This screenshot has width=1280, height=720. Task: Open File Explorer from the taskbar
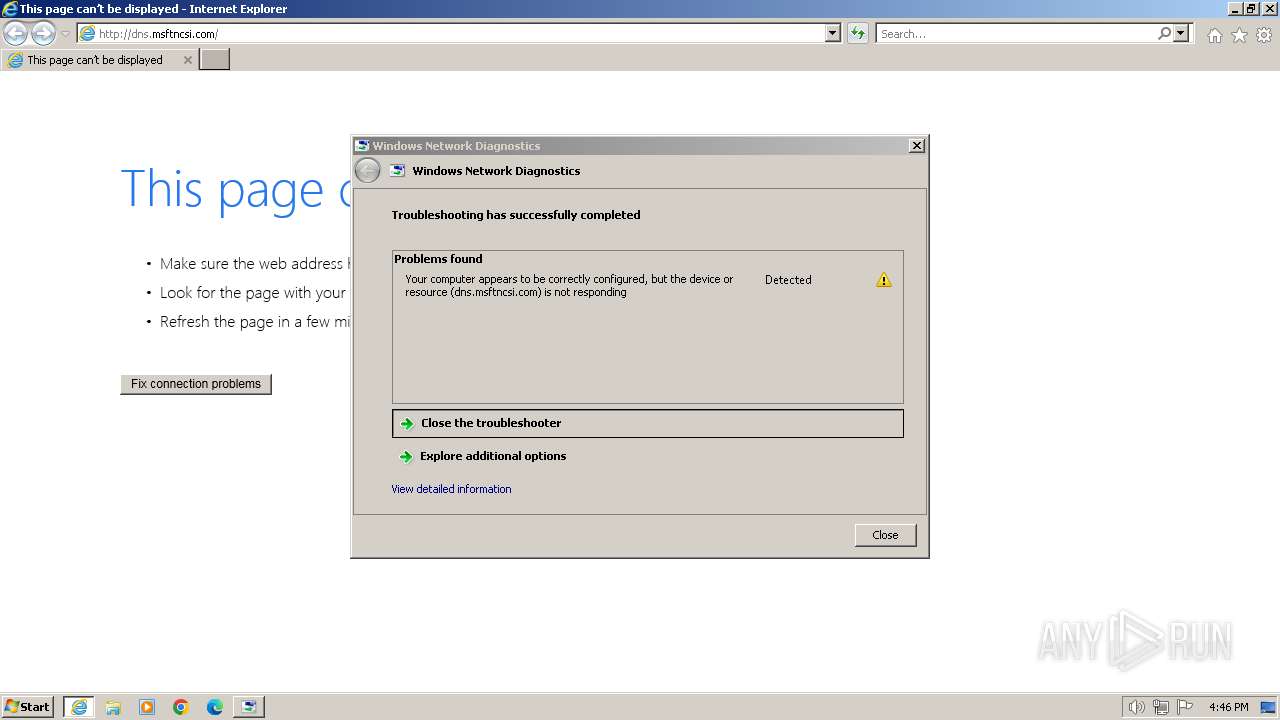tap(113, 707)
